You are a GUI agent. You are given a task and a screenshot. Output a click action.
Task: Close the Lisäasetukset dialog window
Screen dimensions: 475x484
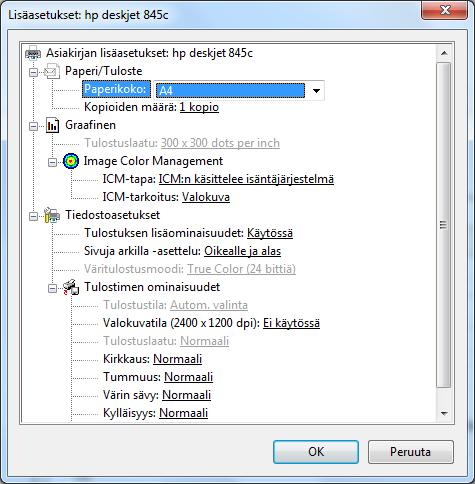coord(445,10)
